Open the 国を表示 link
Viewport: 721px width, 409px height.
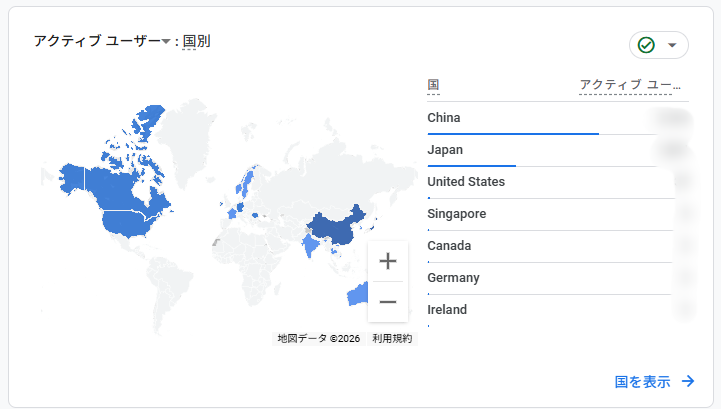pyautogui.click(x=642, y=381)
